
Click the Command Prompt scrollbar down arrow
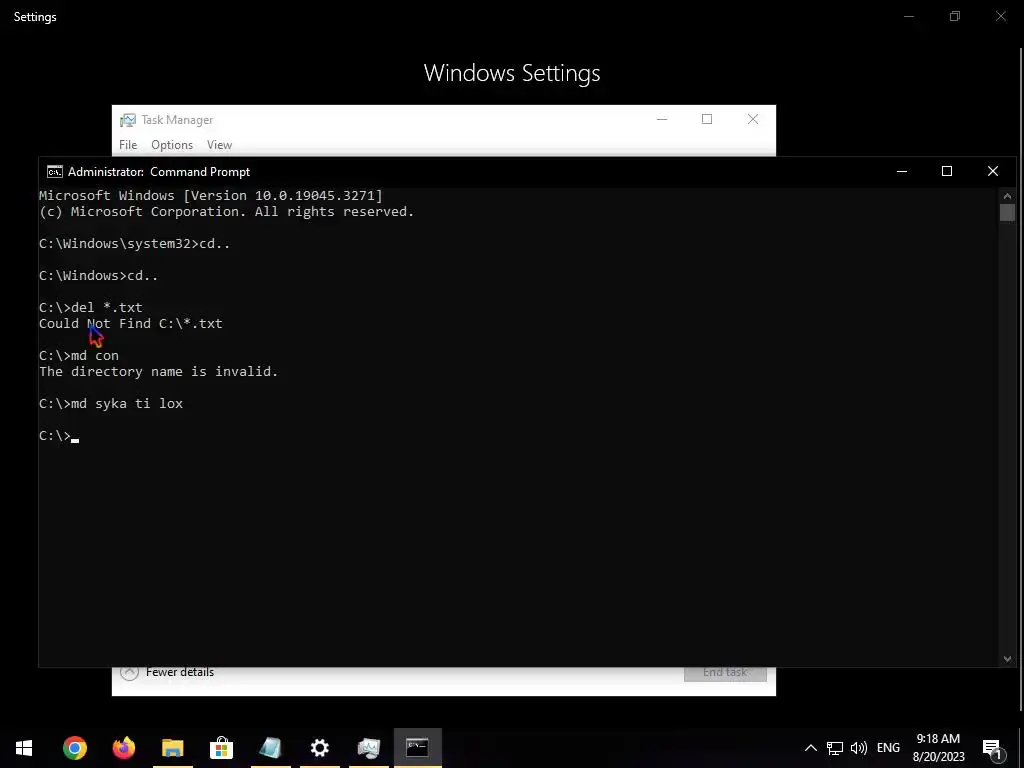pos(1007,659)
